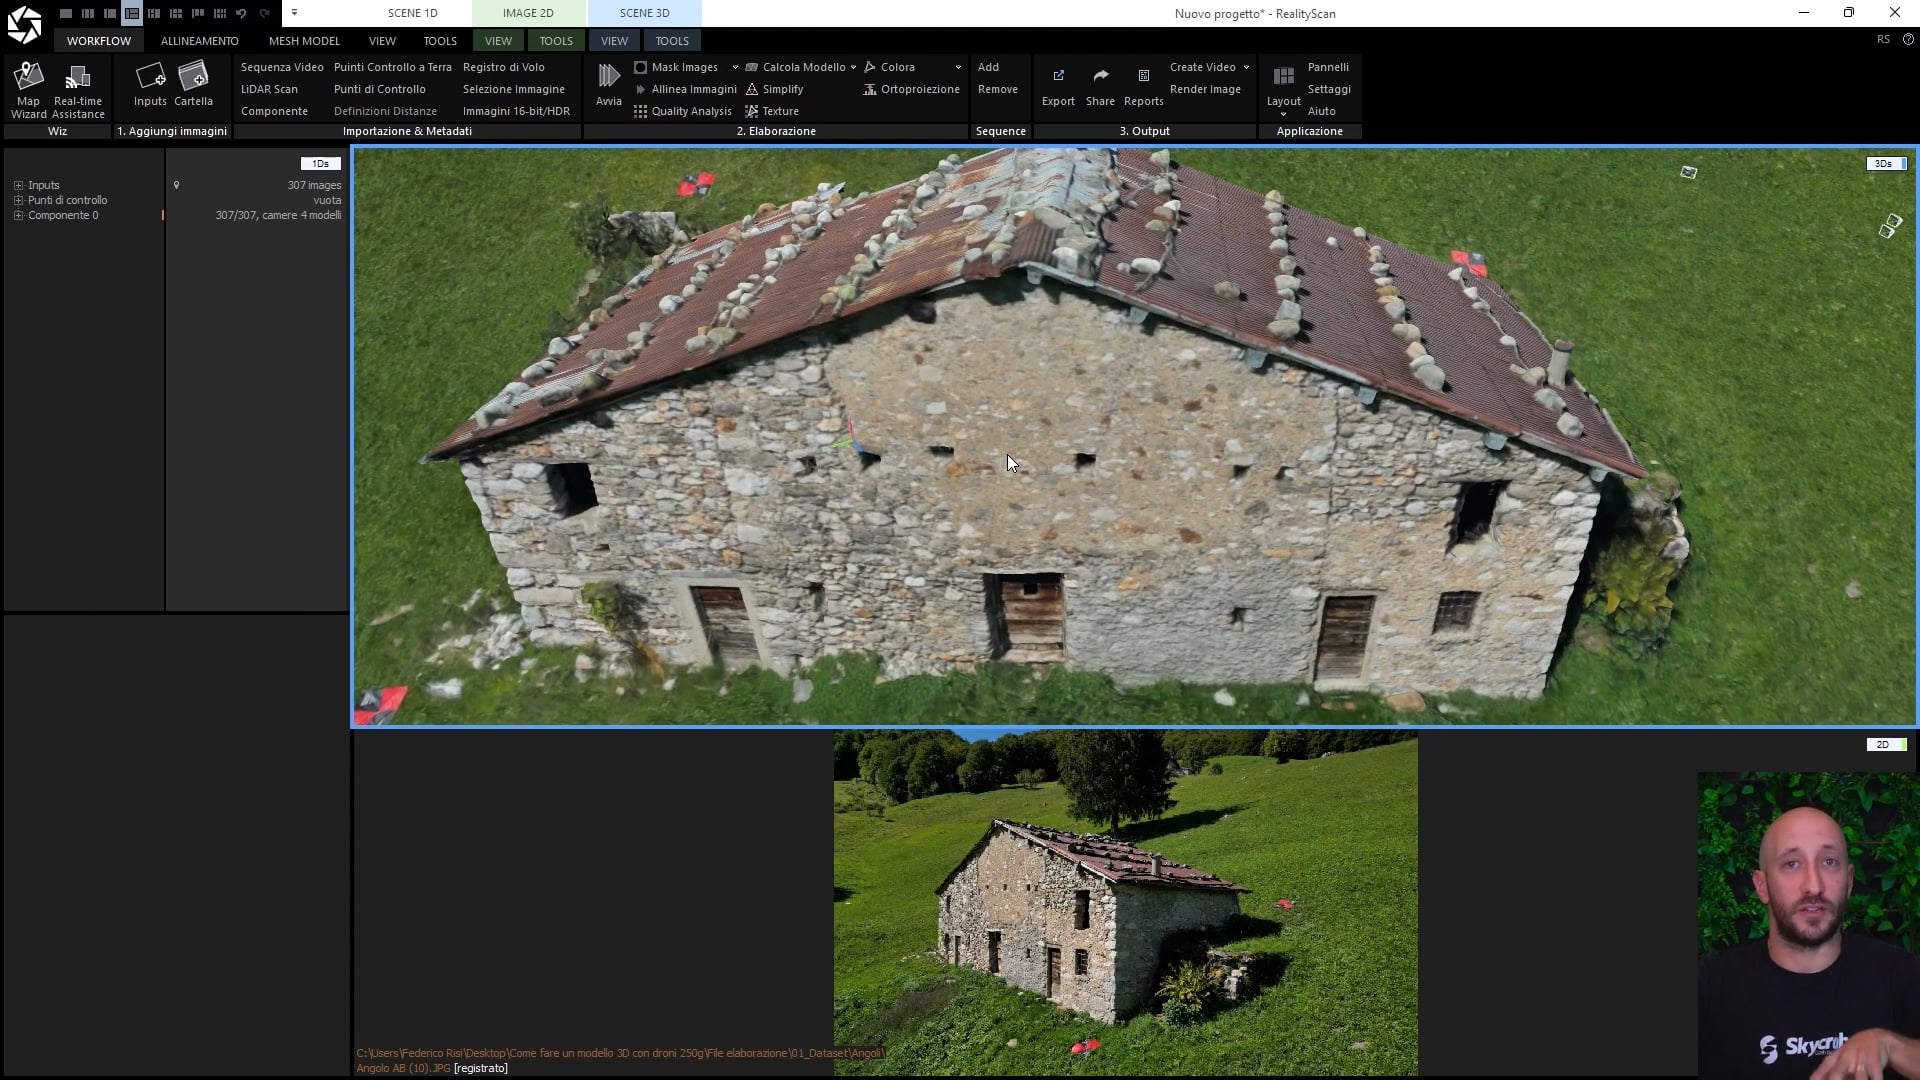Open the Map Wizard

pos(28,88)
